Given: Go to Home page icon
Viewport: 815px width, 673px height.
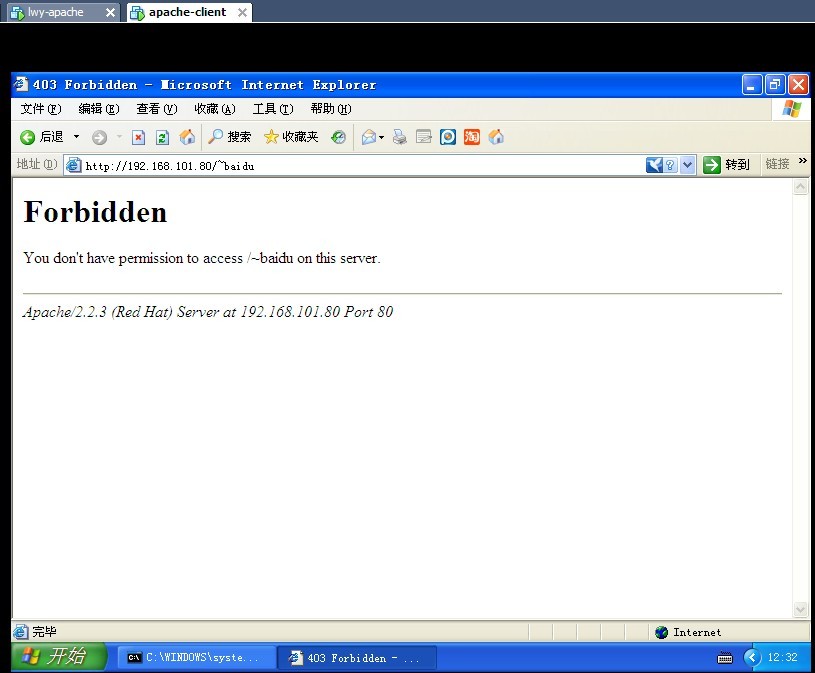Looking at the screenshot, I should pos(187,137).
